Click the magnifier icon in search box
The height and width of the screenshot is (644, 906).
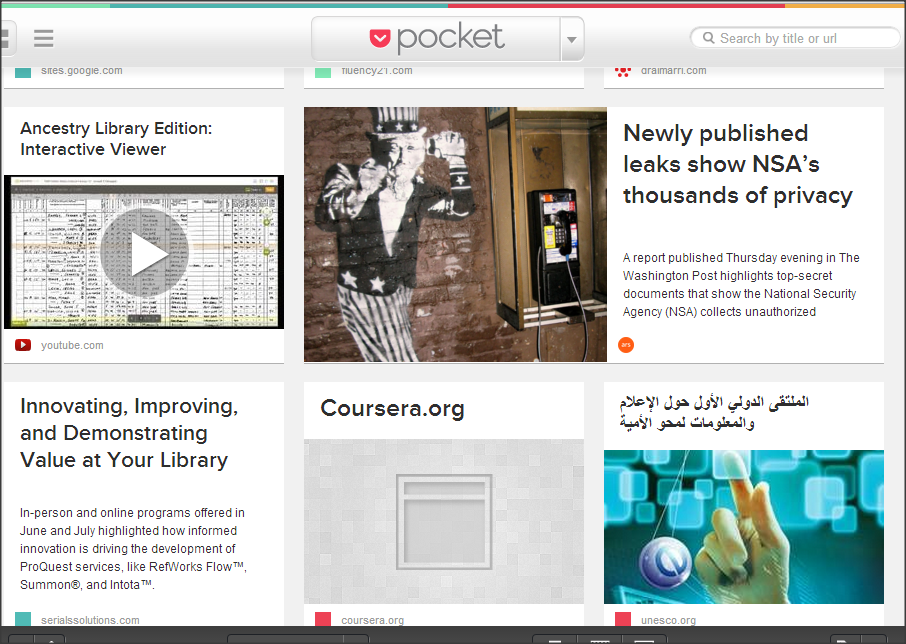(708, 38)
